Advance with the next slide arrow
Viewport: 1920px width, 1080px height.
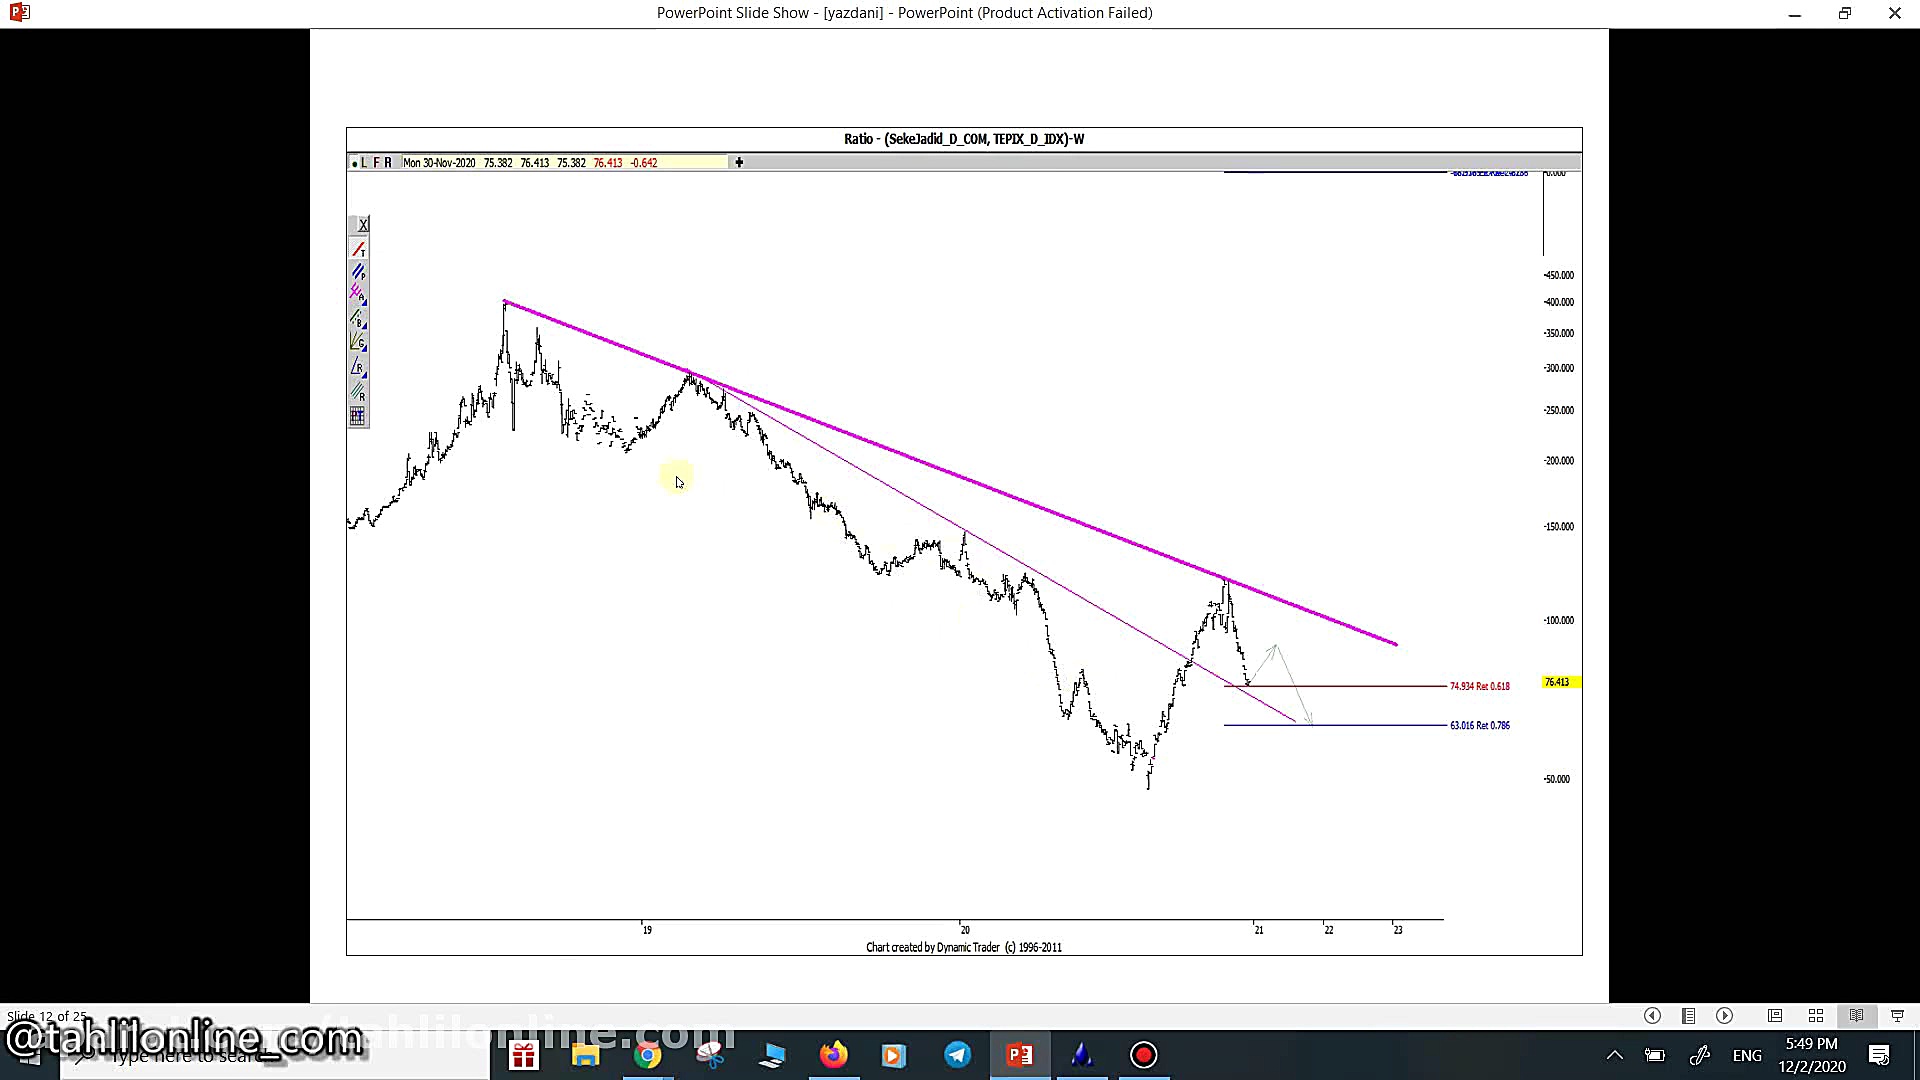(x=1725, y=1016)
